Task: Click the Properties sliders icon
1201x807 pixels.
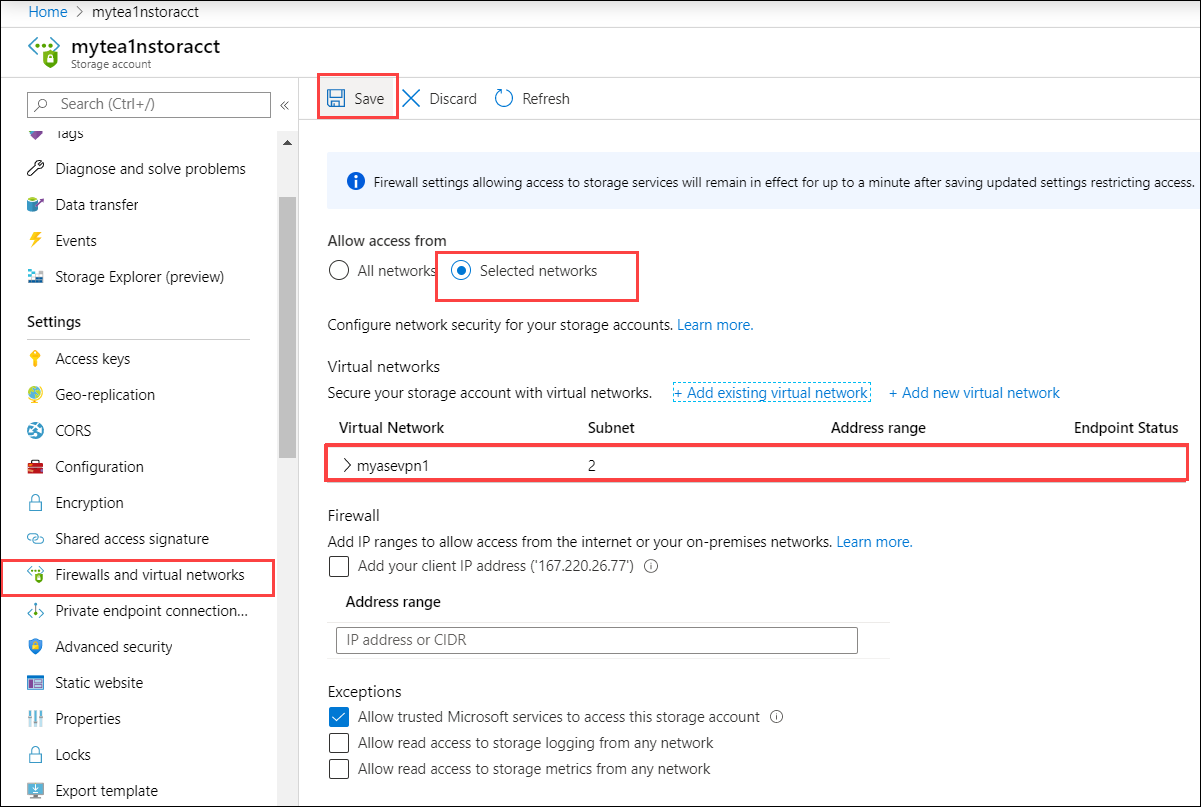Action: click(x=36, y=719)
